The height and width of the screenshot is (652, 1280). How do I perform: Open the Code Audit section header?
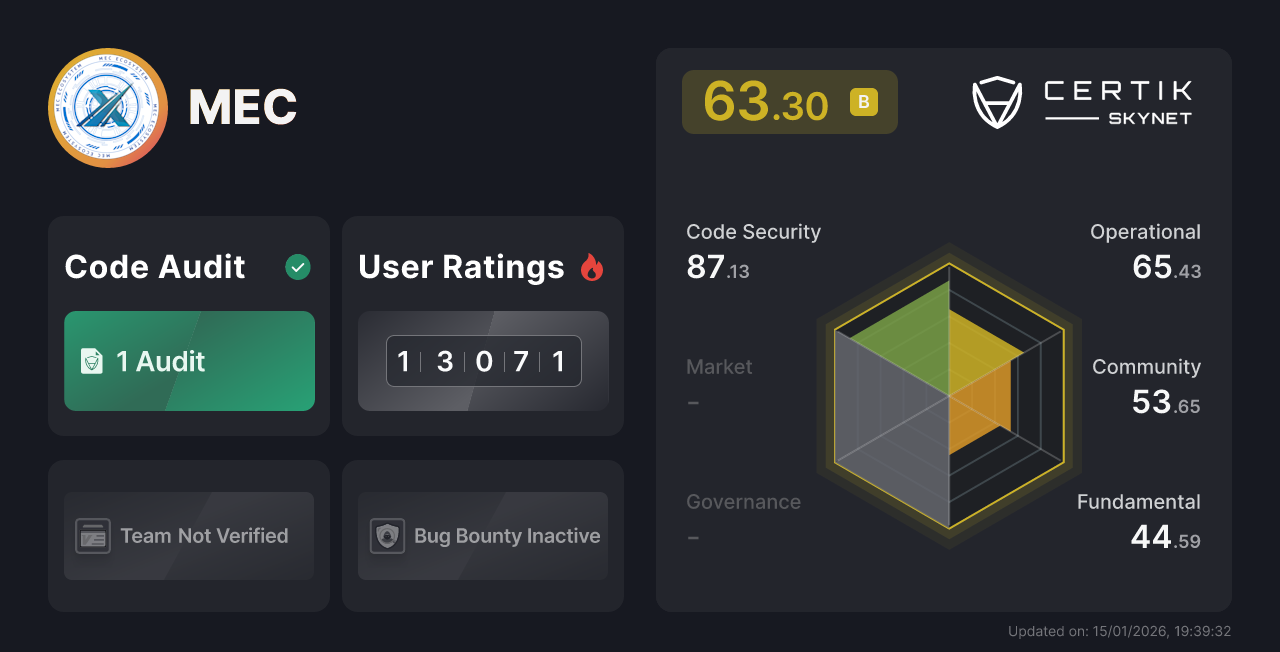[154, 267]
